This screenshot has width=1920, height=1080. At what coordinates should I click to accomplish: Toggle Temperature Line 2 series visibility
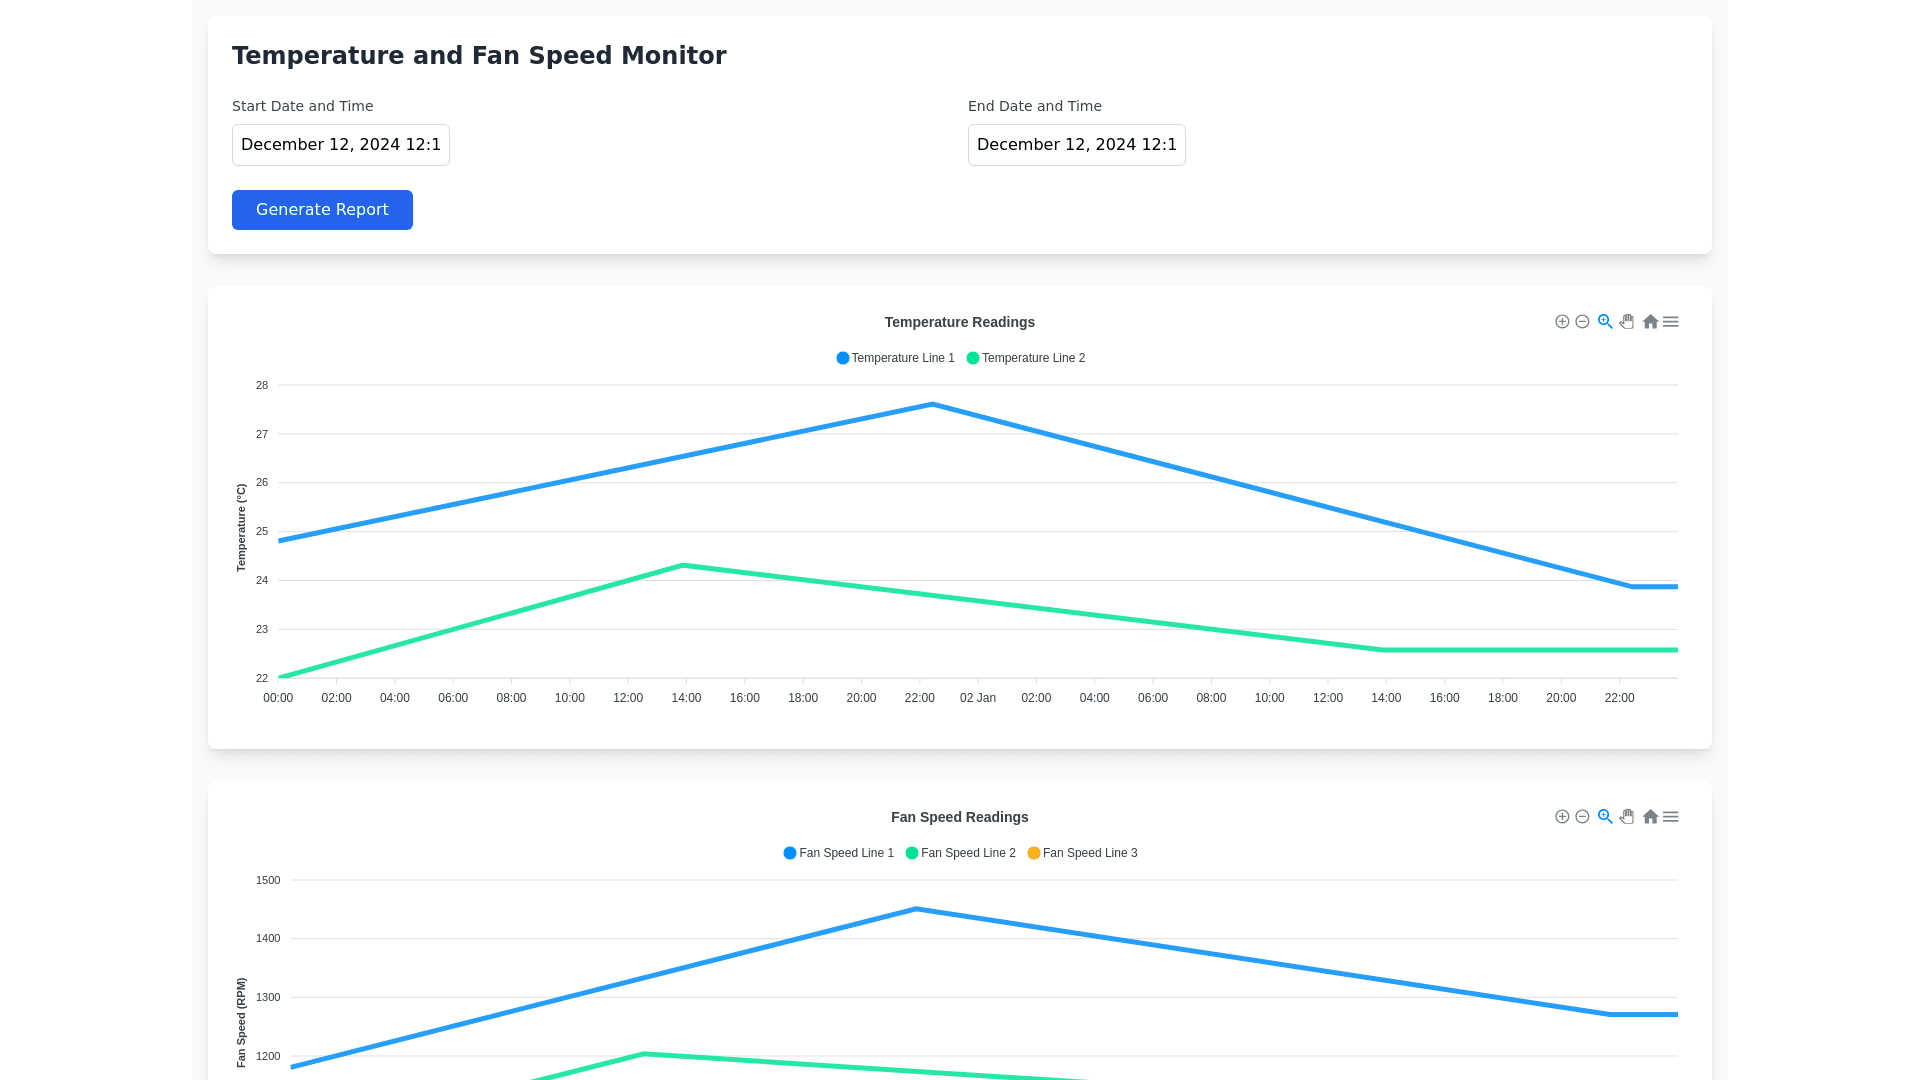(x=1026, y=358)
